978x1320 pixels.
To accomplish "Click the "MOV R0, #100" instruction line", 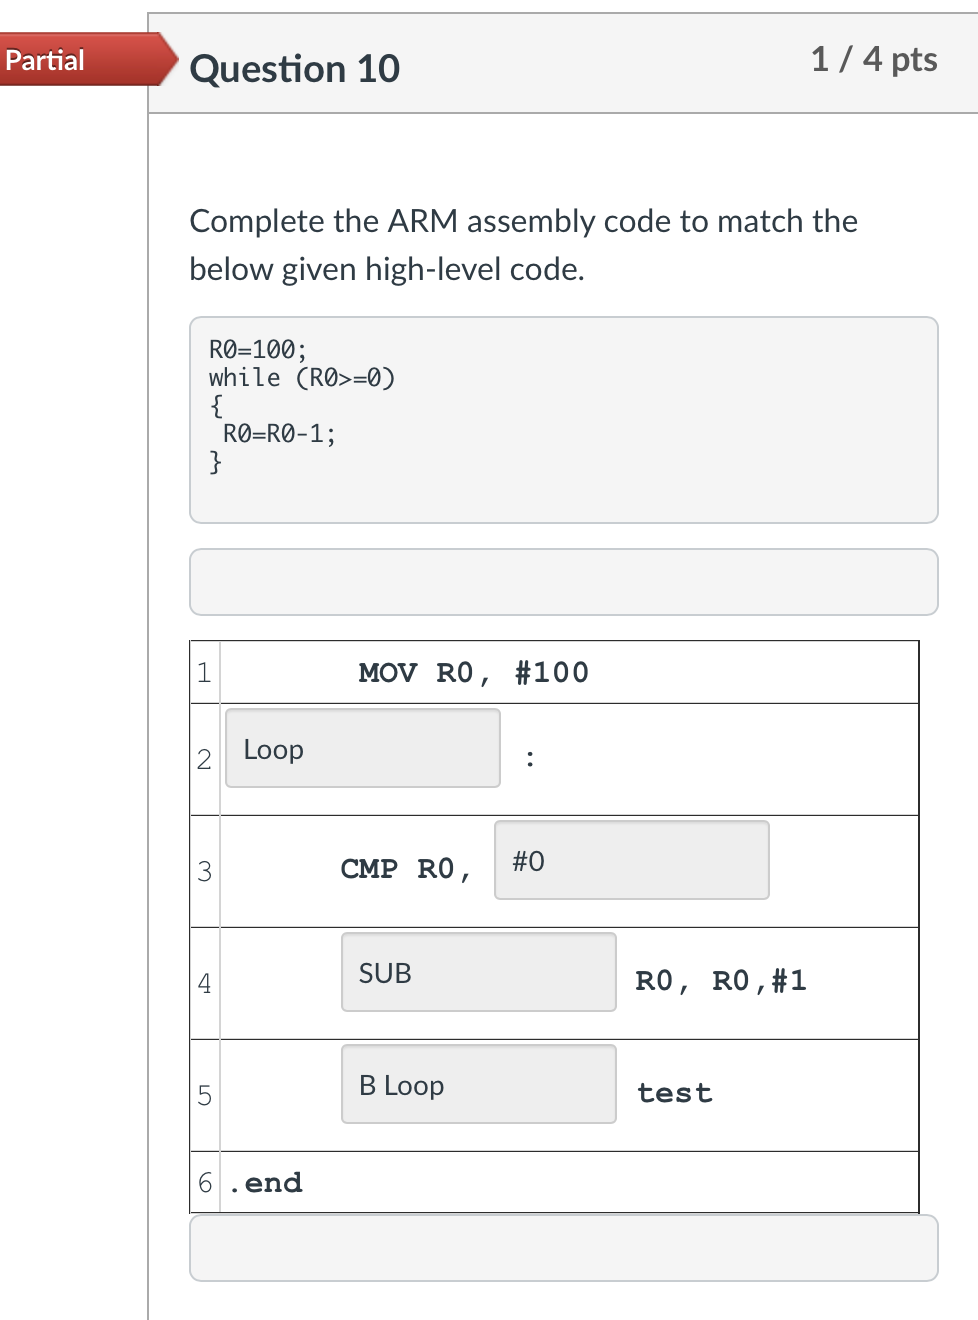I will (474, 672).
